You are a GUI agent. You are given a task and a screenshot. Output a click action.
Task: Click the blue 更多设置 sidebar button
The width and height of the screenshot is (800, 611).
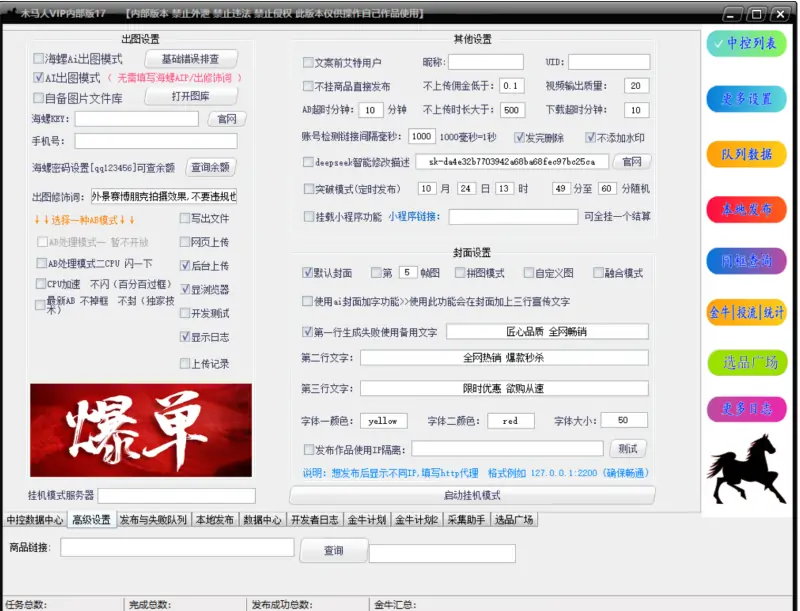tap(747, 98)
